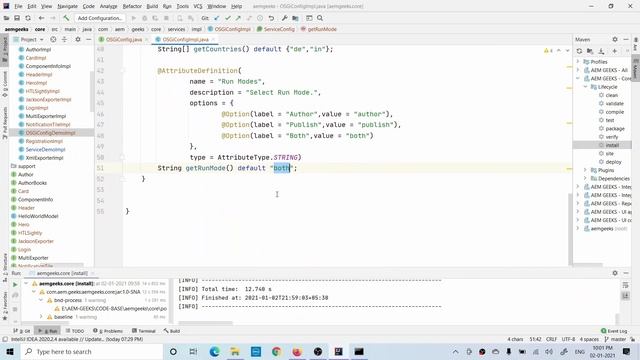
Task: Click Maven download sources icon
Action: tap(601, 51)
